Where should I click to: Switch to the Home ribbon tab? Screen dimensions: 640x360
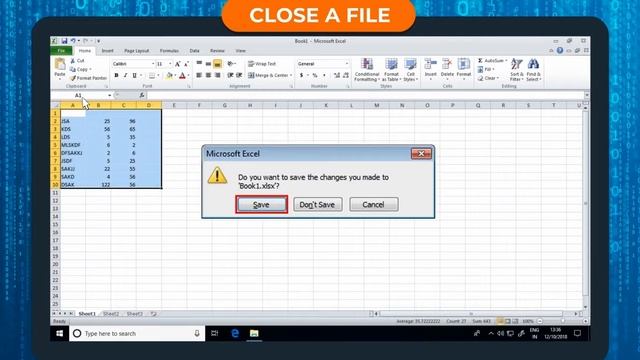coord(85,51)
